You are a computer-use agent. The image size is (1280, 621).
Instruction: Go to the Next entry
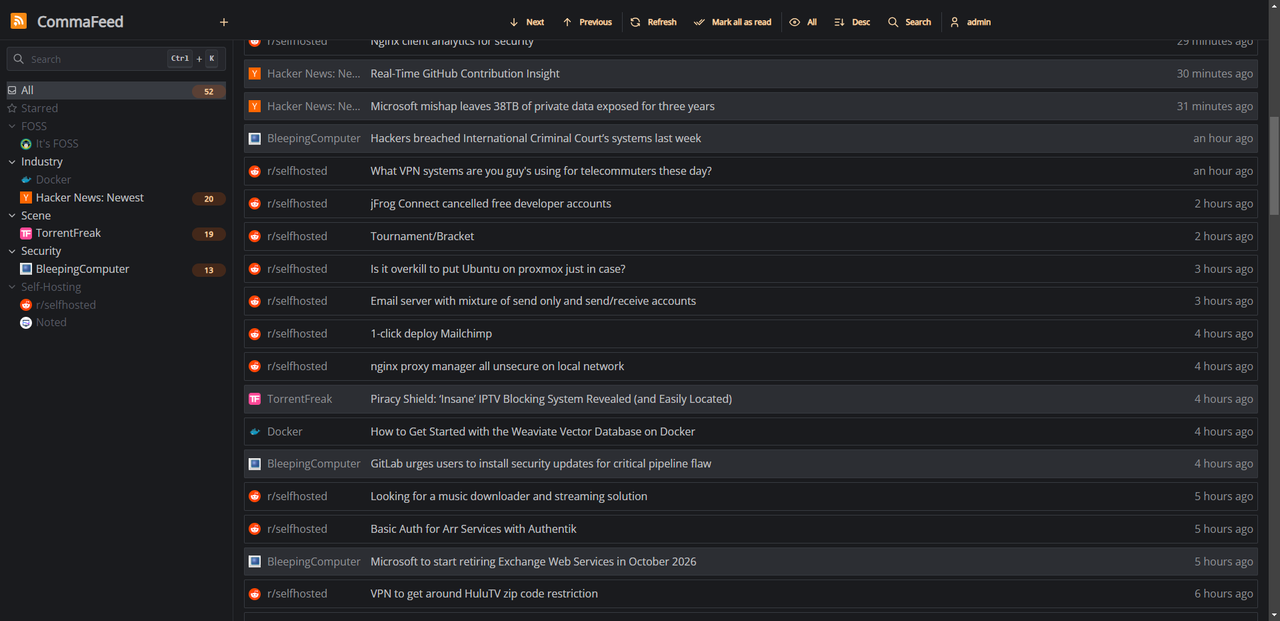click(527, 22)
